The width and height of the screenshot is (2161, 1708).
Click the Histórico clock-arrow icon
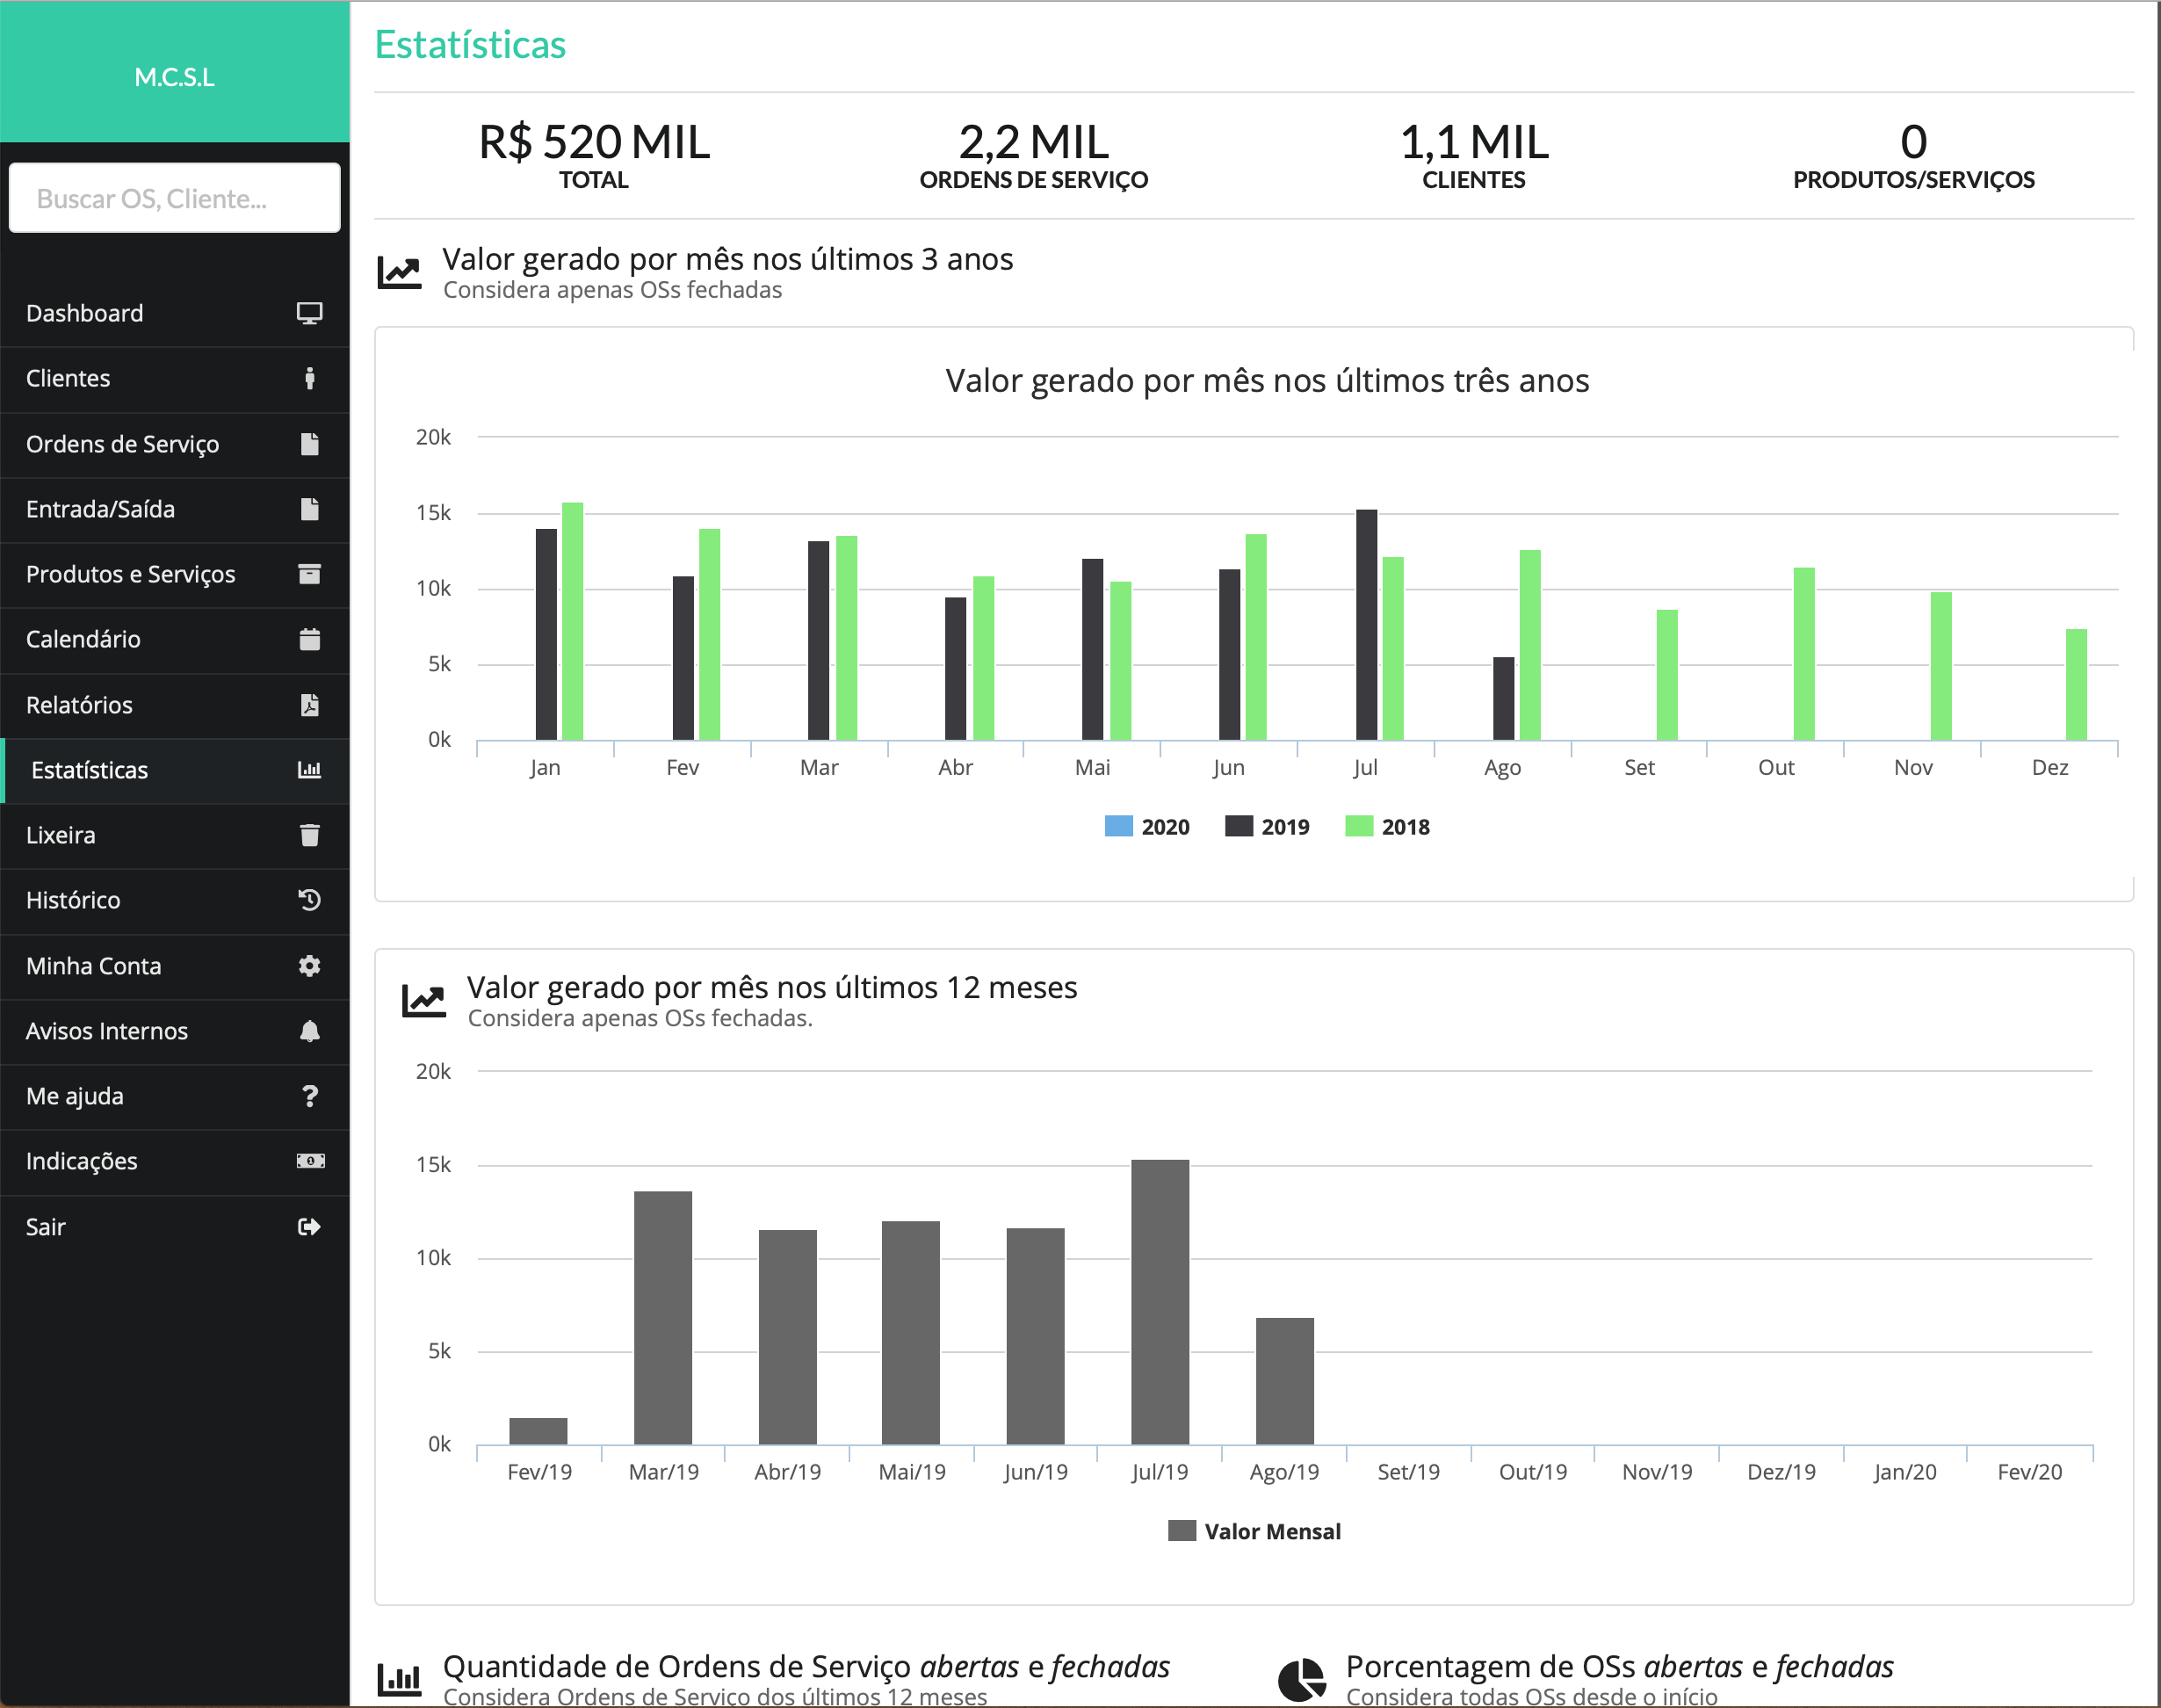tap(309, 900)
